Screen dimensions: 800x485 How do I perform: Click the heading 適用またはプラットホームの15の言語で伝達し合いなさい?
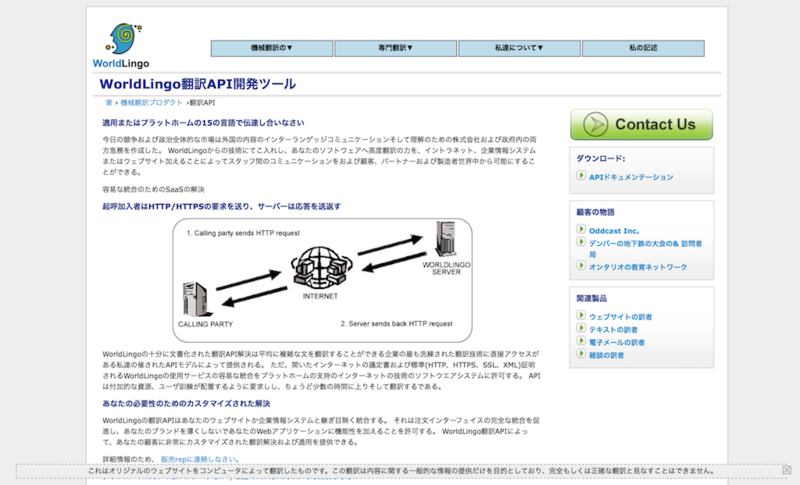[203, 122]
